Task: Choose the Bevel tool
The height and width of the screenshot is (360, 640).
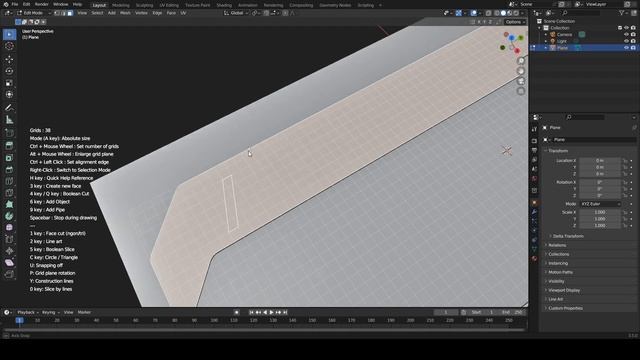Action: 9,169
